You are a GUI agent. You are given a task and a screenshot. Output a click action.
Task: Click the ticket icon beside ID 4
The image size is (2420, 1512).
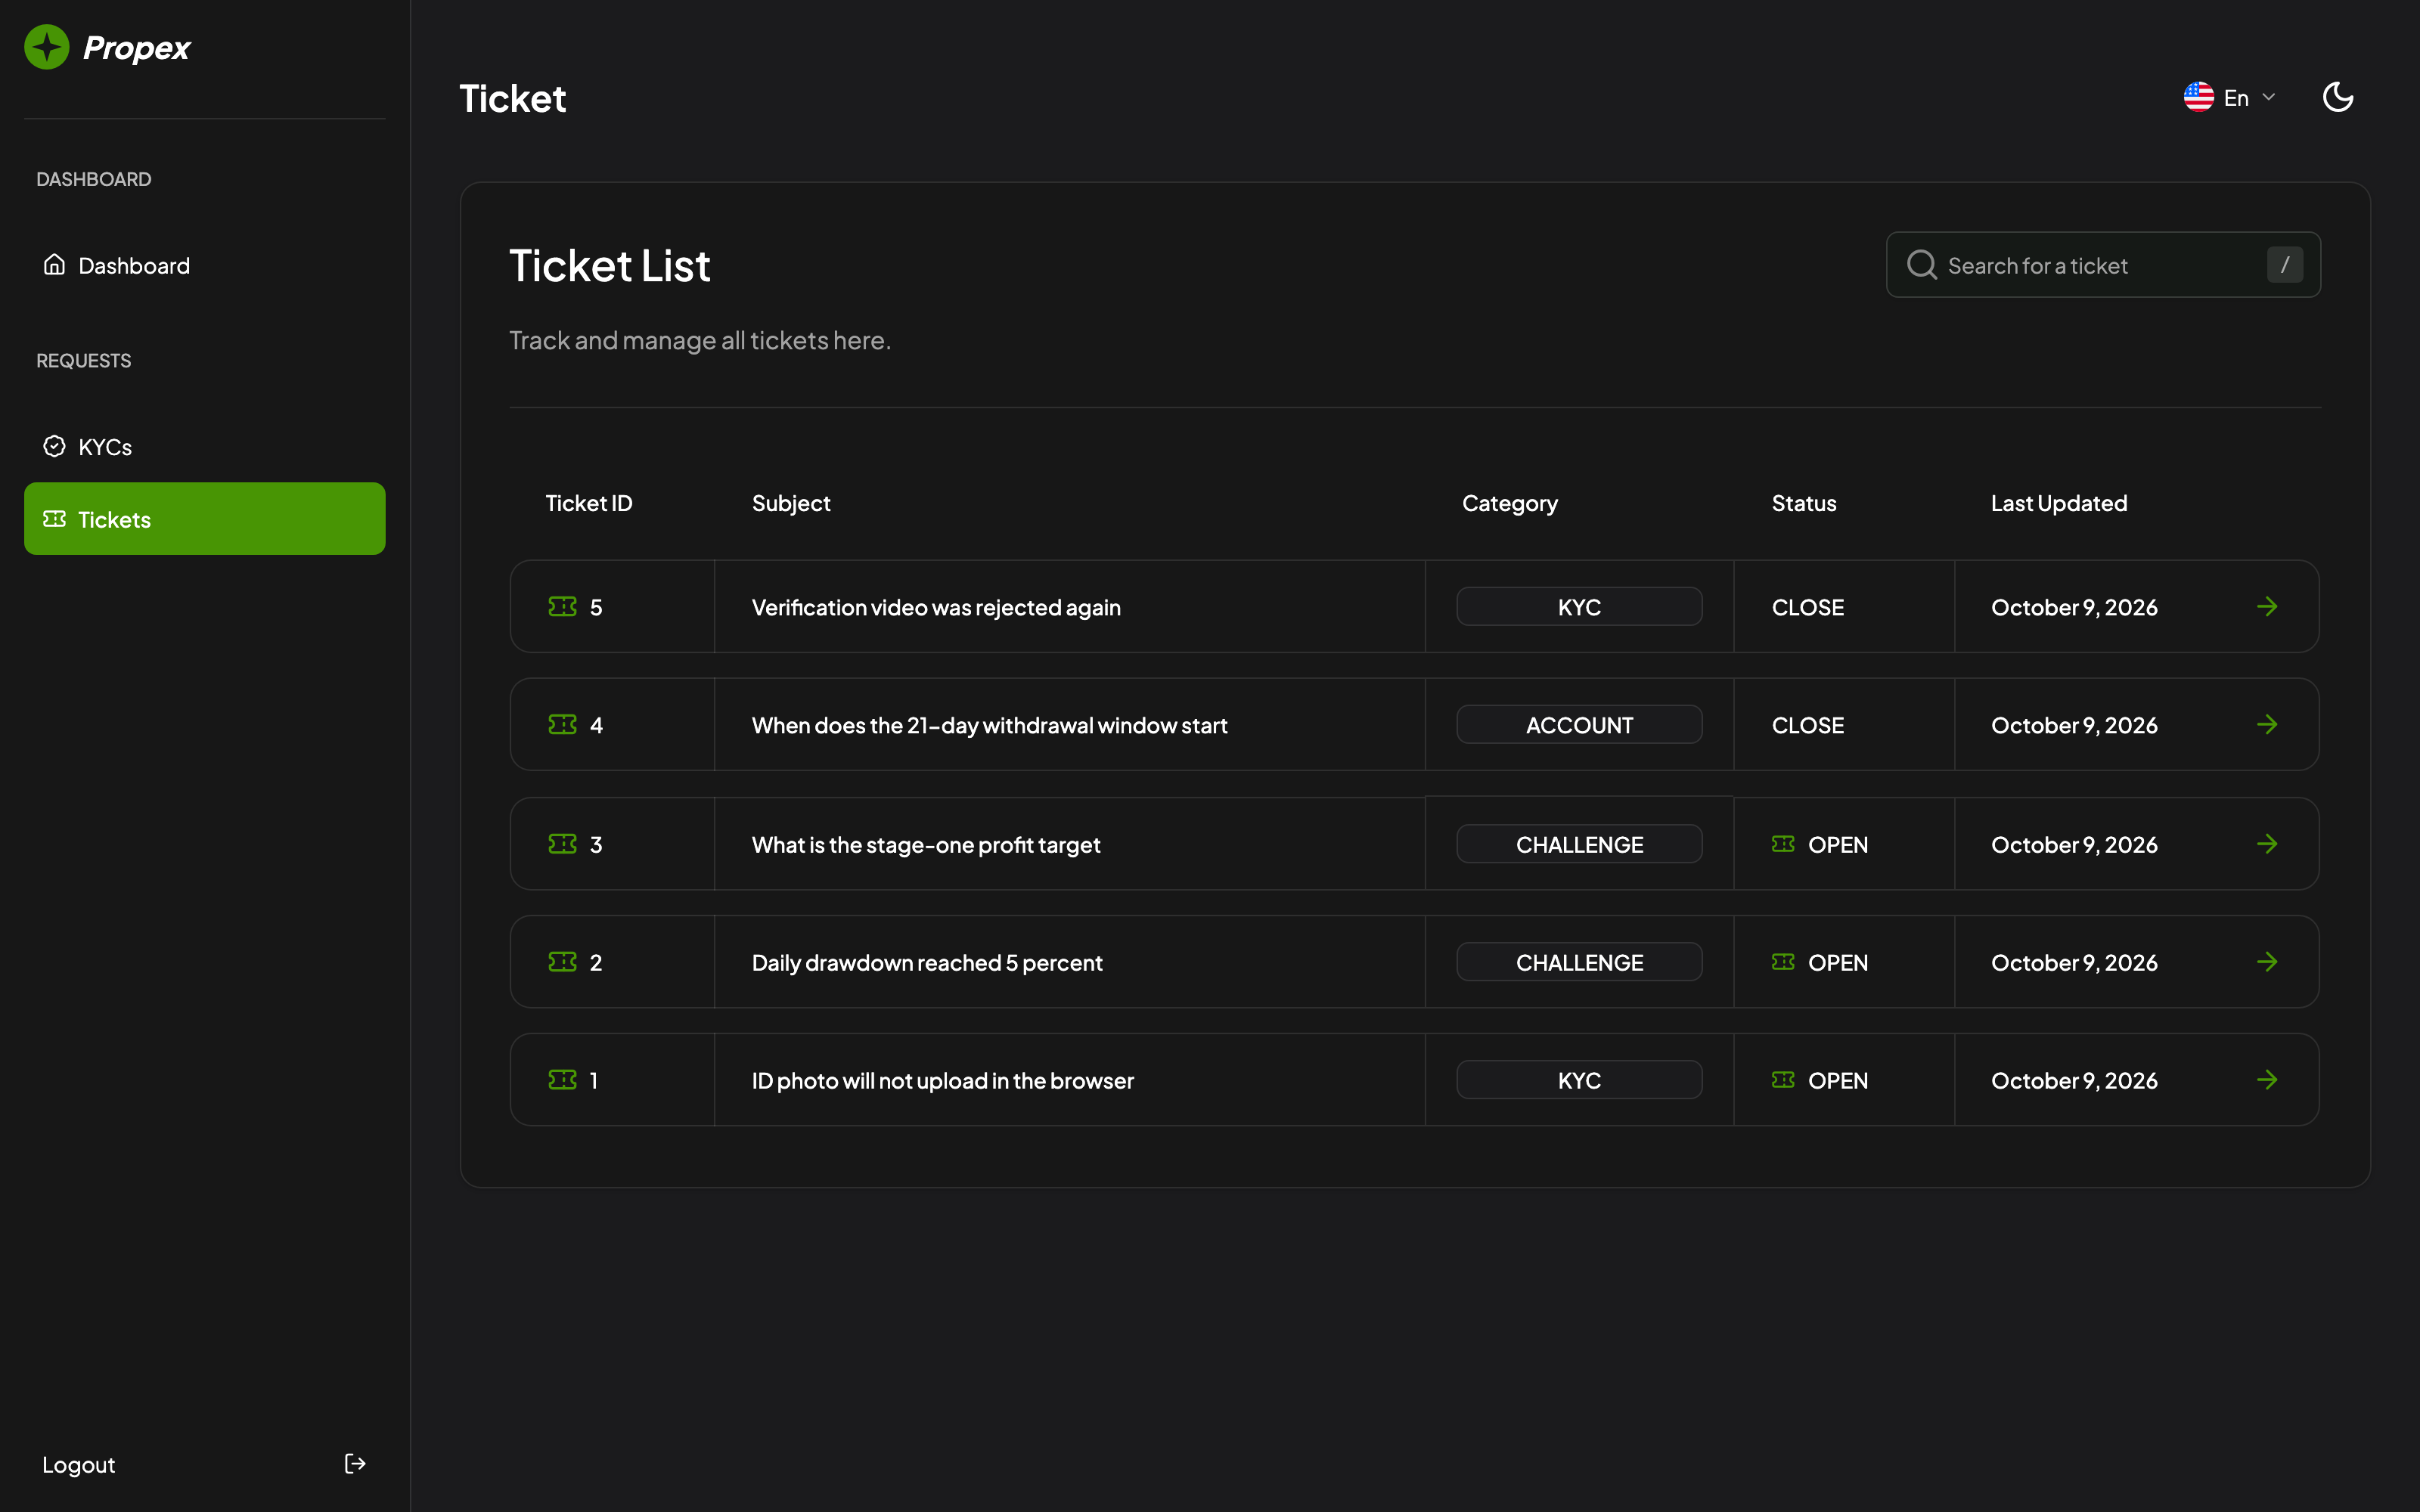(562, 725)
